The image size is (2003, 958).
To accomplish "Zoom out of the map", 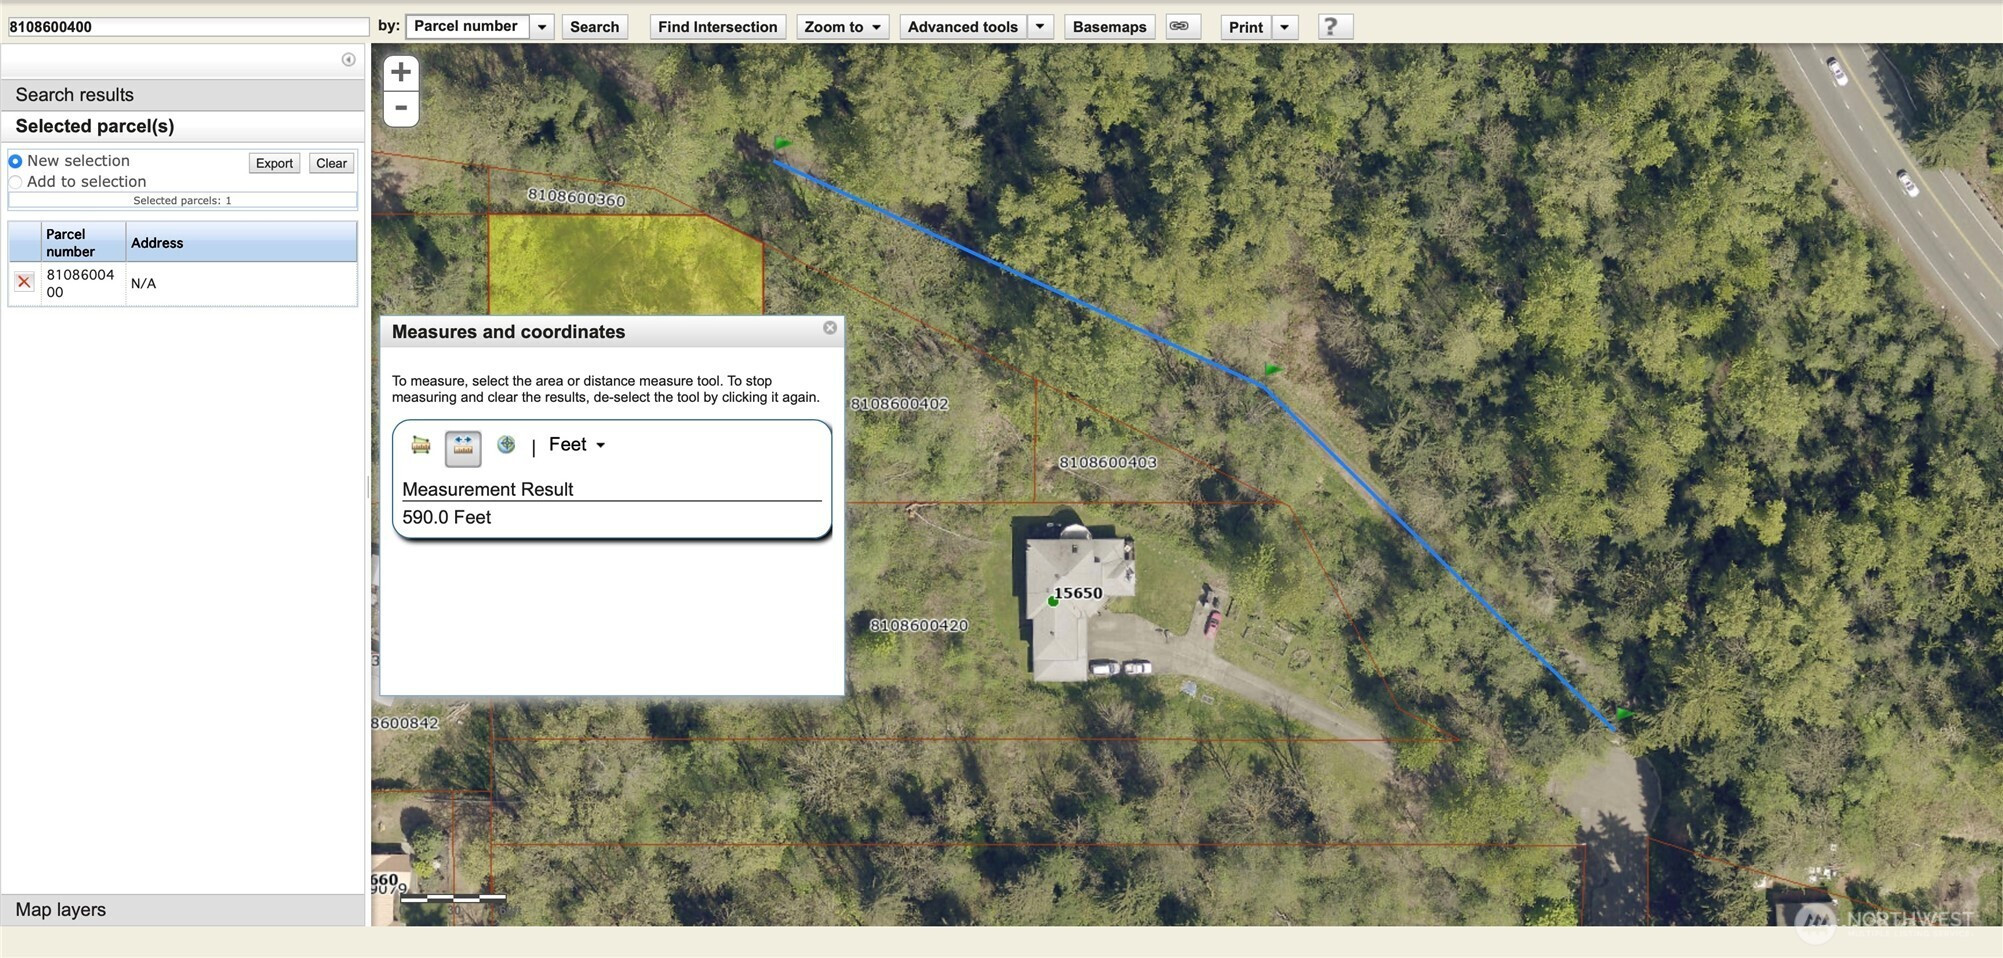I will [401, 108].
